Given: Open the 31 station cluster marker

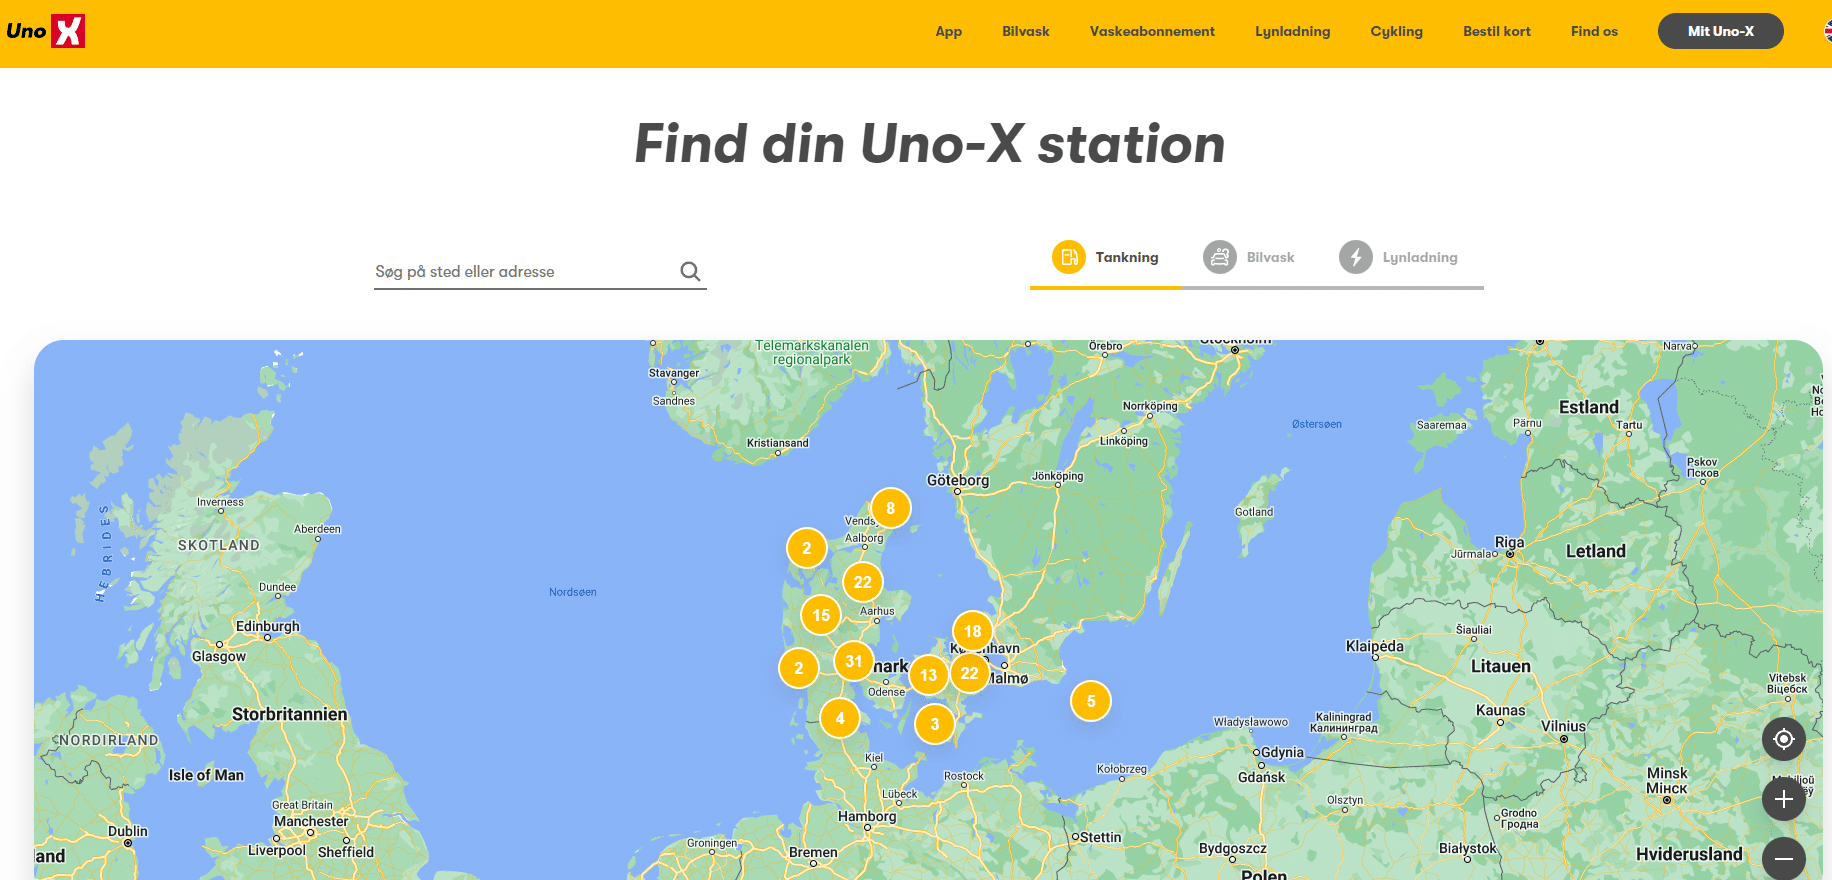Looking at the screenshot, I should point(853,661).
